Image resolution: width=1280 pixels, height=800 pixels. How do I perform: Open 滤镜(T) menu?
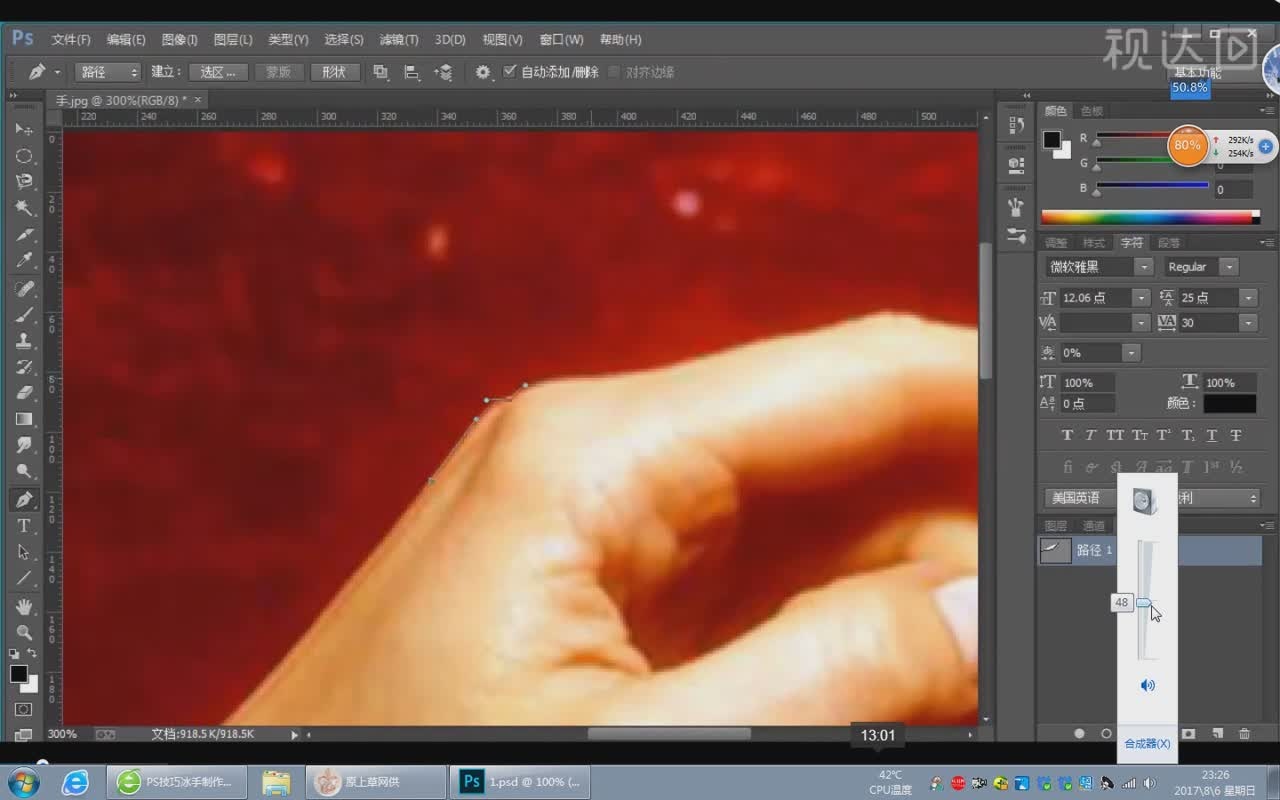[x=399, y=40]
